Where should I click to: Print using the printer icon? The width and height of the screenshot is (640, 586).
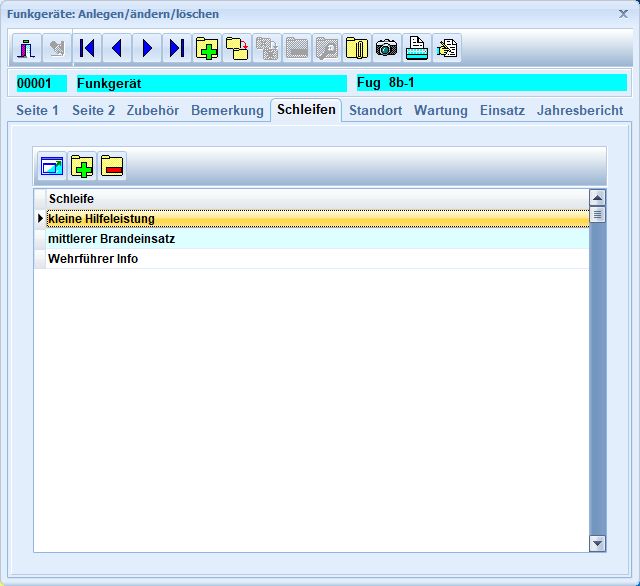(x=417, y=48)
